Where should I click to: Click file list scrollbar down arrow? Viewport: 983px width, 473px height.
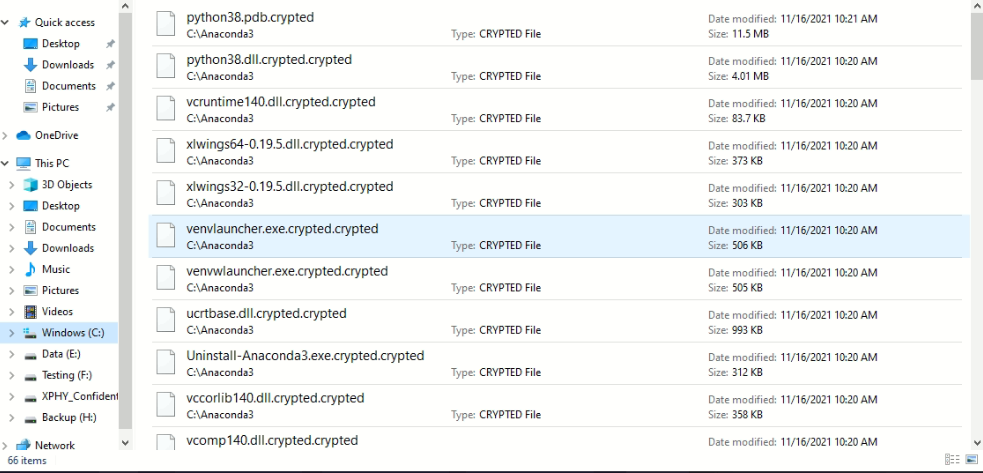pyautogui.click(x=975, y=441)
